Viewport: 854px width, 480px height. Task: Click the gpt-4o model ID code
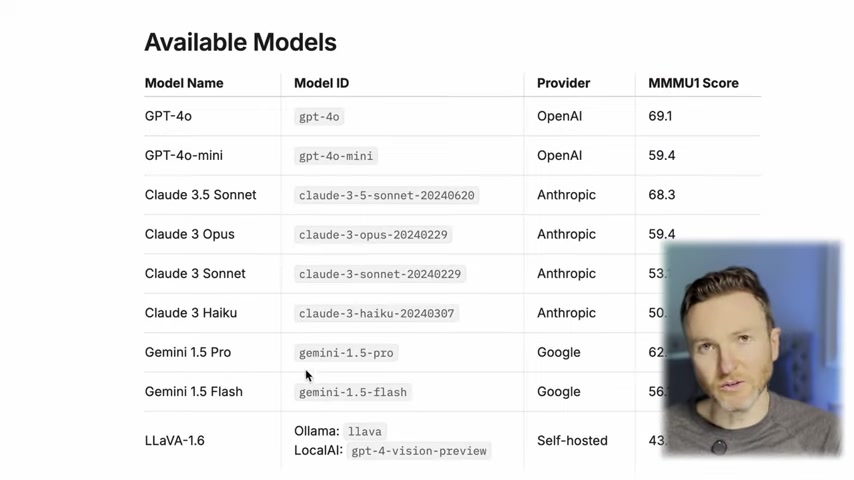coord(319,117)
